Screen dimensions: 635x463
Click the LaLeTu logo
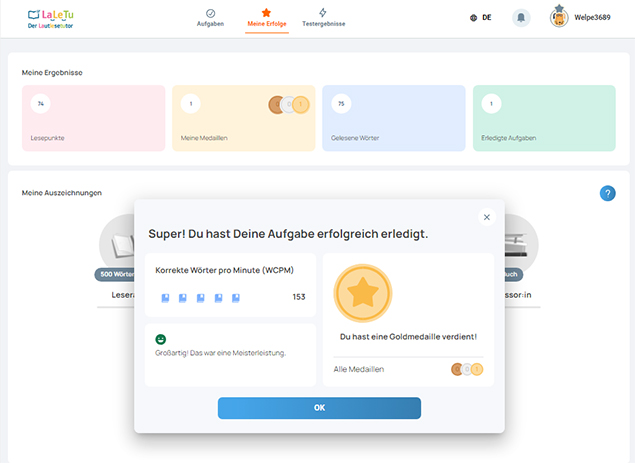point(50,18)
